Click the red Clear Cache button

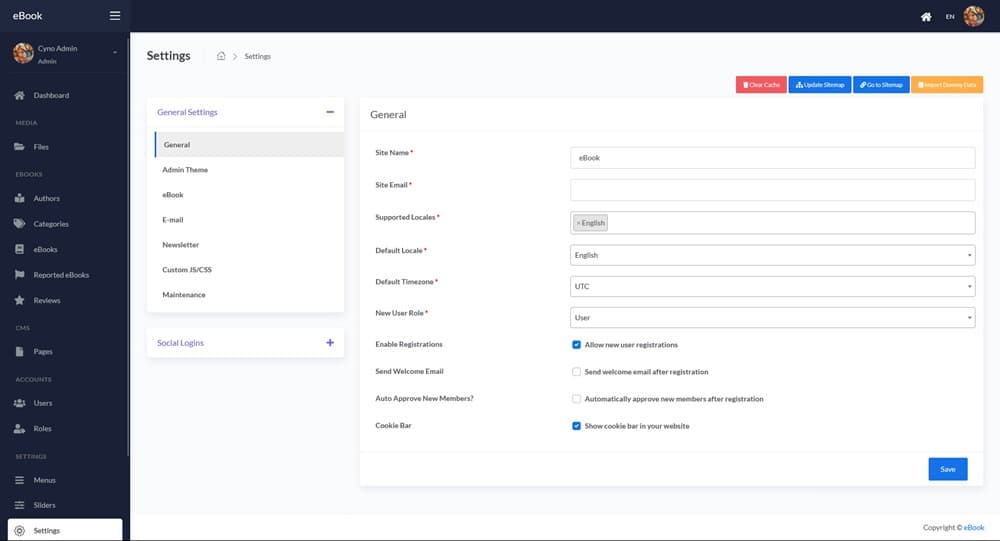coord(761,85)
